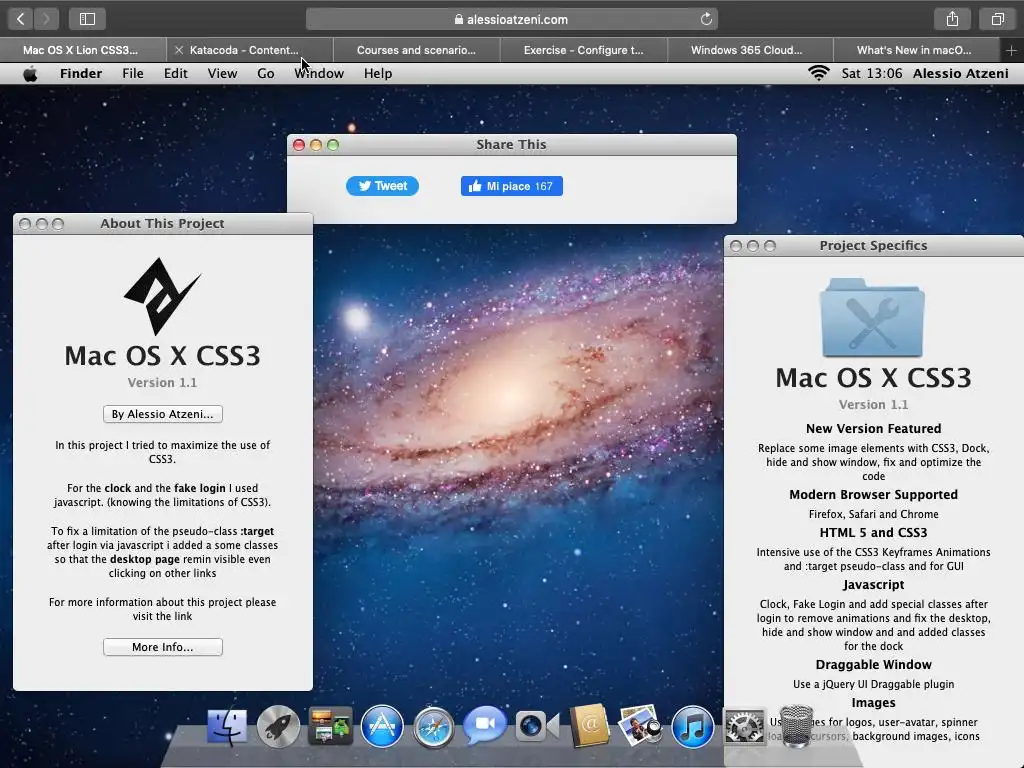
Task: Close the Share This window with red button
Action: 299,145
